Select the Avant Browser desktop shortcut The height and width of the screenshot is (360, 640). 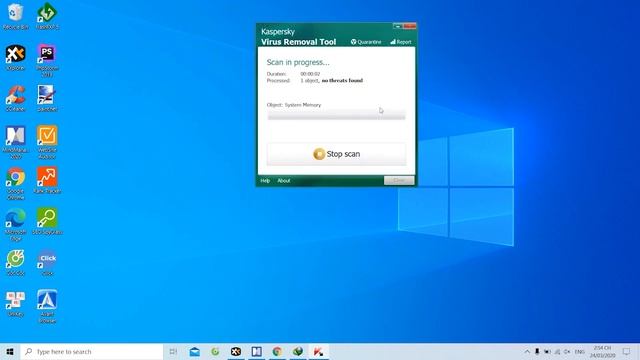point(47,306)
